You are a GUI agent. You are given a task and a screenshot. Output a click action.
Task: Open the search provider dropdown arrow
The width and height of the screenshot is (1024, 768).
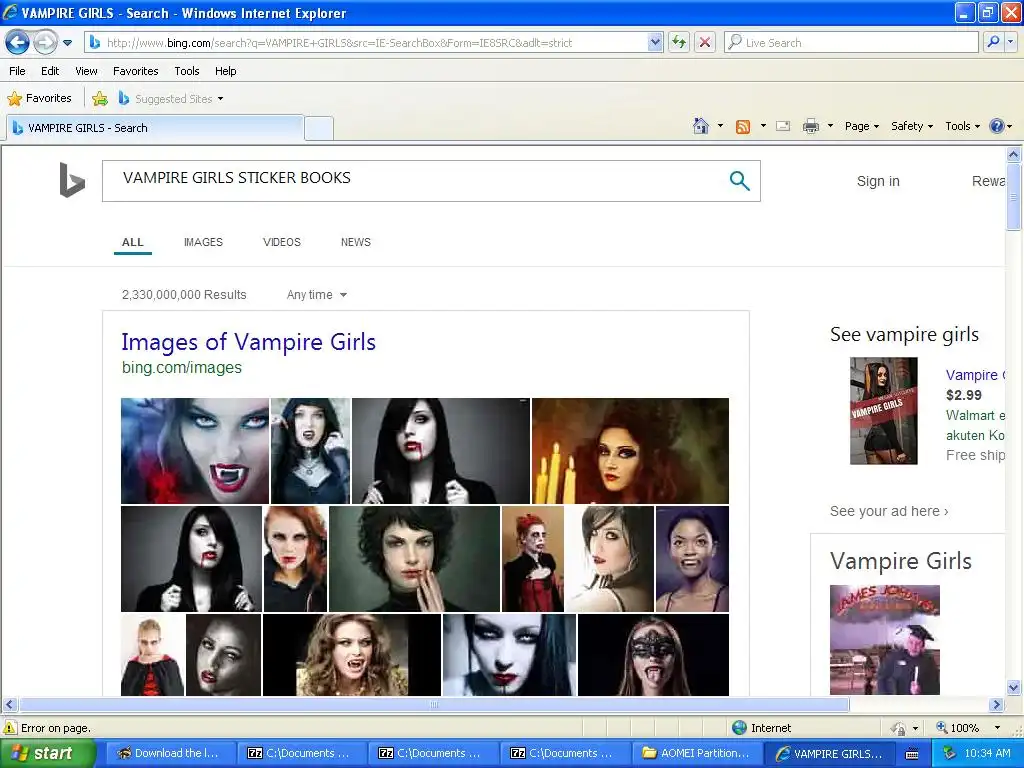click(1010, 42)
